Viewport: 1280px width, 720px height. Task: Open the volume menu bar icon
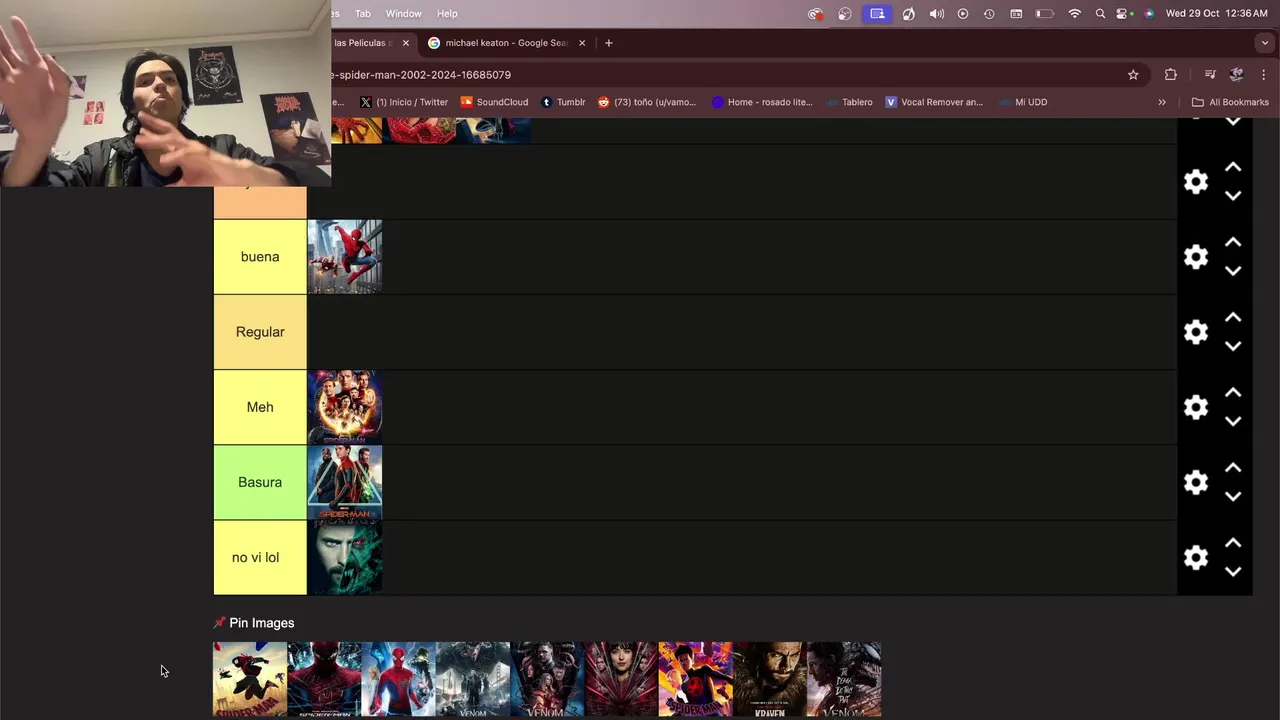[x=936, y=14]
